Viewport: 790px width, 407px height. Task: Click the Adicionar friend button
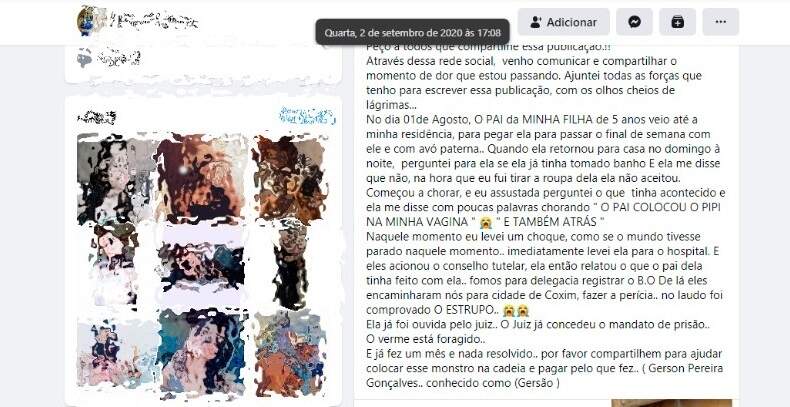tap(563, 22)
